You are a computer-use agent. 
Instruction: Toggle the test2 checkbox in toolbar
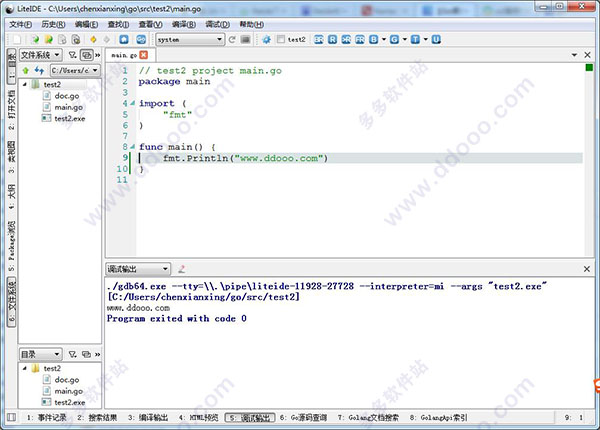(x=281, y=39)
